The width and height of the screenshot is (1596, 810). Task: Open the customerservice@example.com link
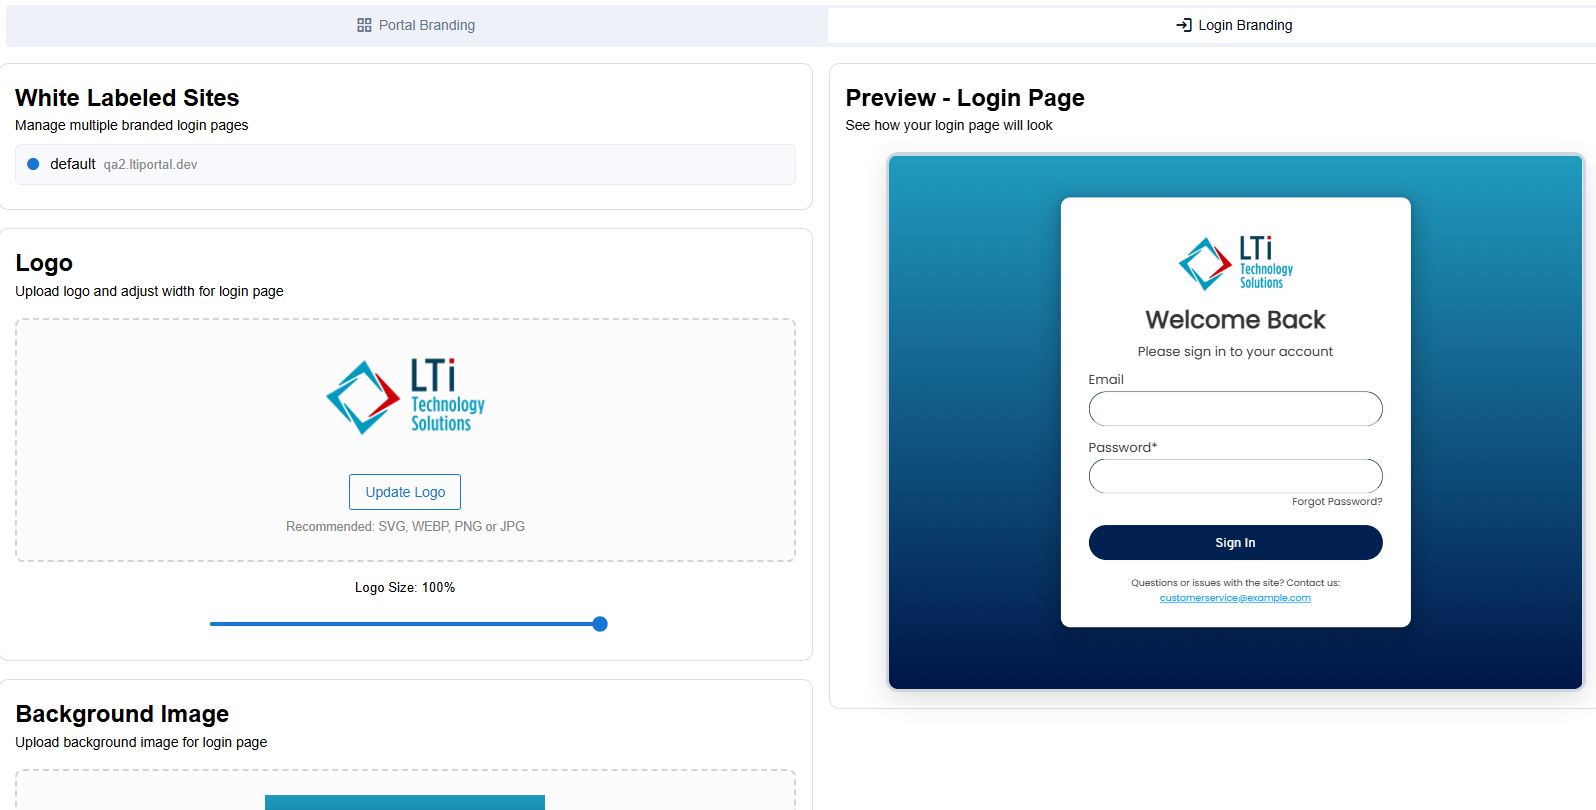click(1235, 598)
